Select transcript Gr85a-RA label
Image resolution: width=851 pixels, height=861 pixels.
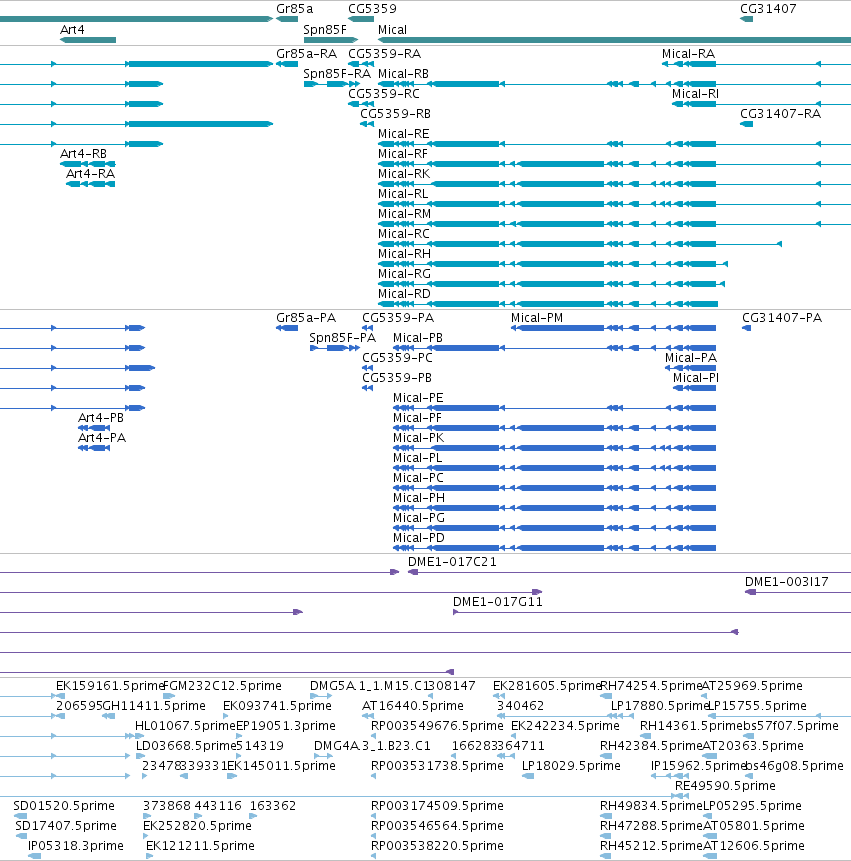pyautogui.click(x=306, y=54)
